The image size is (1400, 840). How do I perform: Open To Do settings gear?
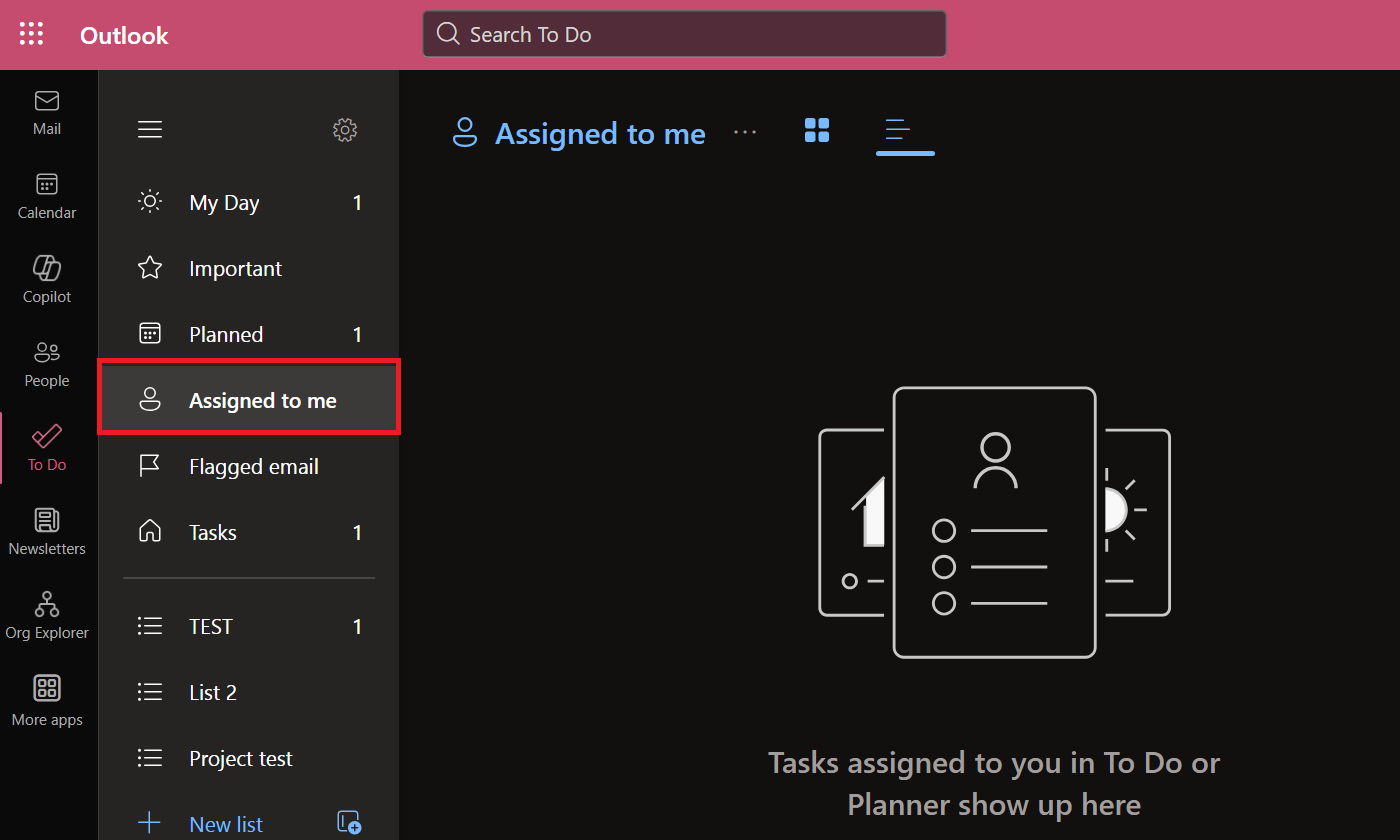point(344,130)
